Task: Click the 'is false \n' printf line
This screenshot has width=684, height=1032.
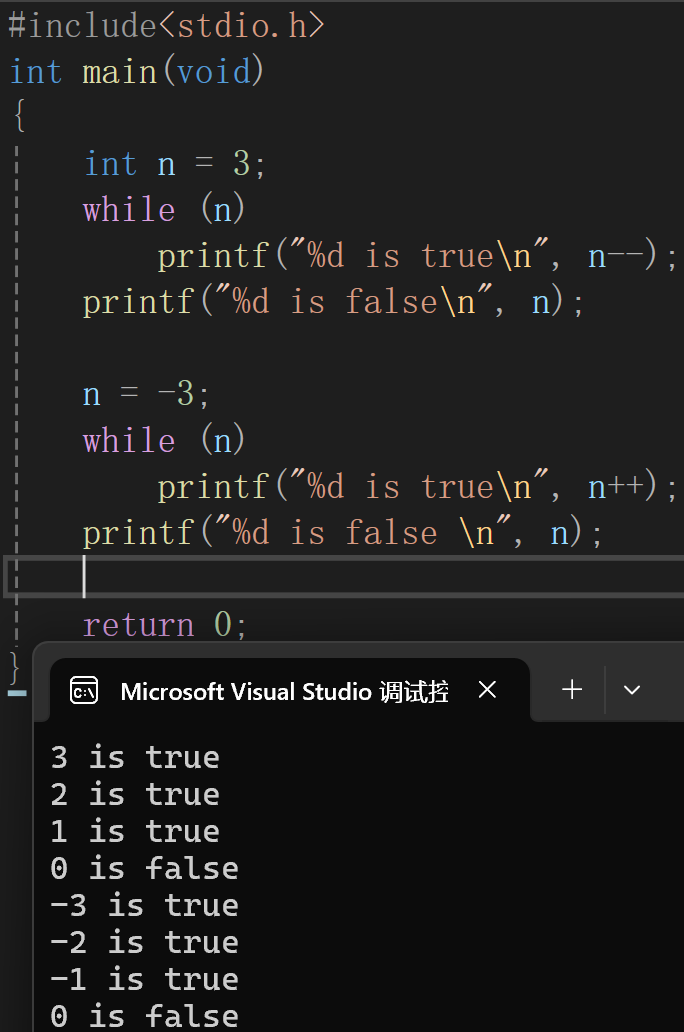Action: pos(342,532)
